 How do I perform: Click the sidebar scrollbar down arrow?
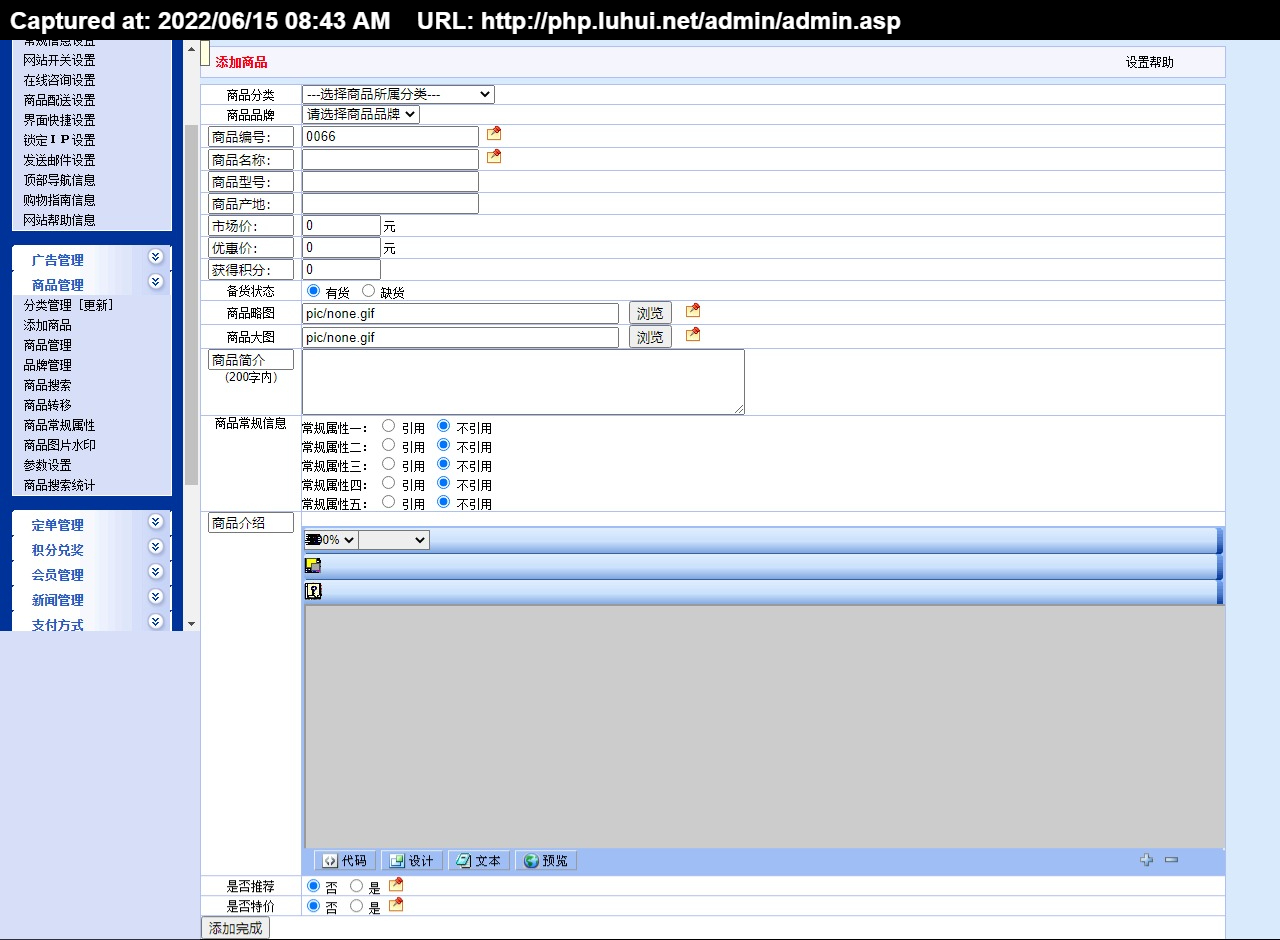click(x=192, y=624)
